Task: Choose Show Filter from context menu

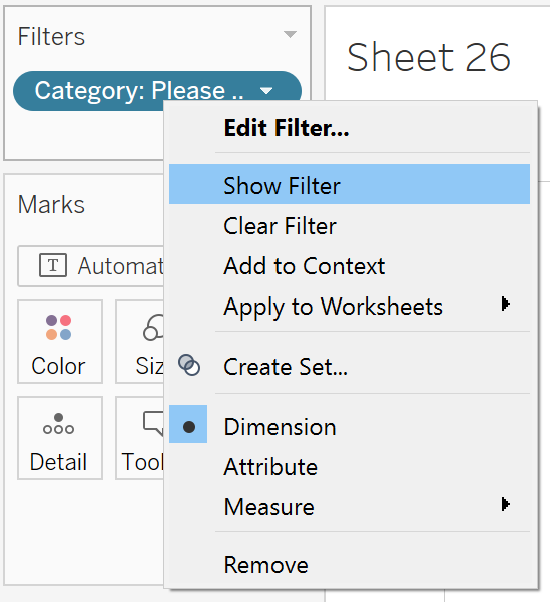Action: pyautogui.click(x=349, y=184)
